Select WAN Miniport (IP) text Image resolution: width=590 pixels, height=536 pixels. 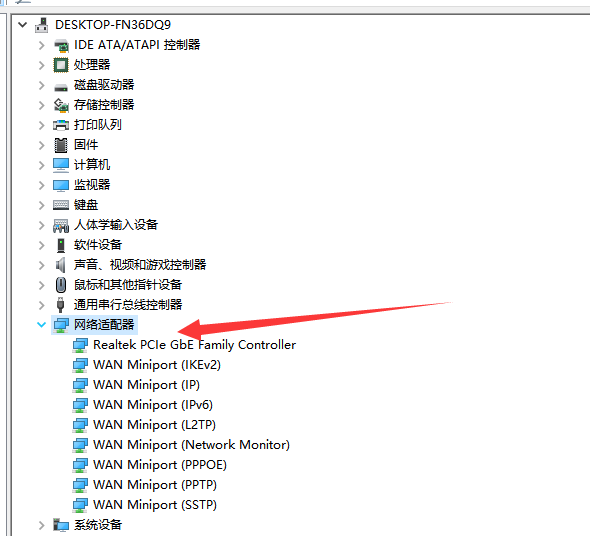pyautogui.click(x=146, y=385)
